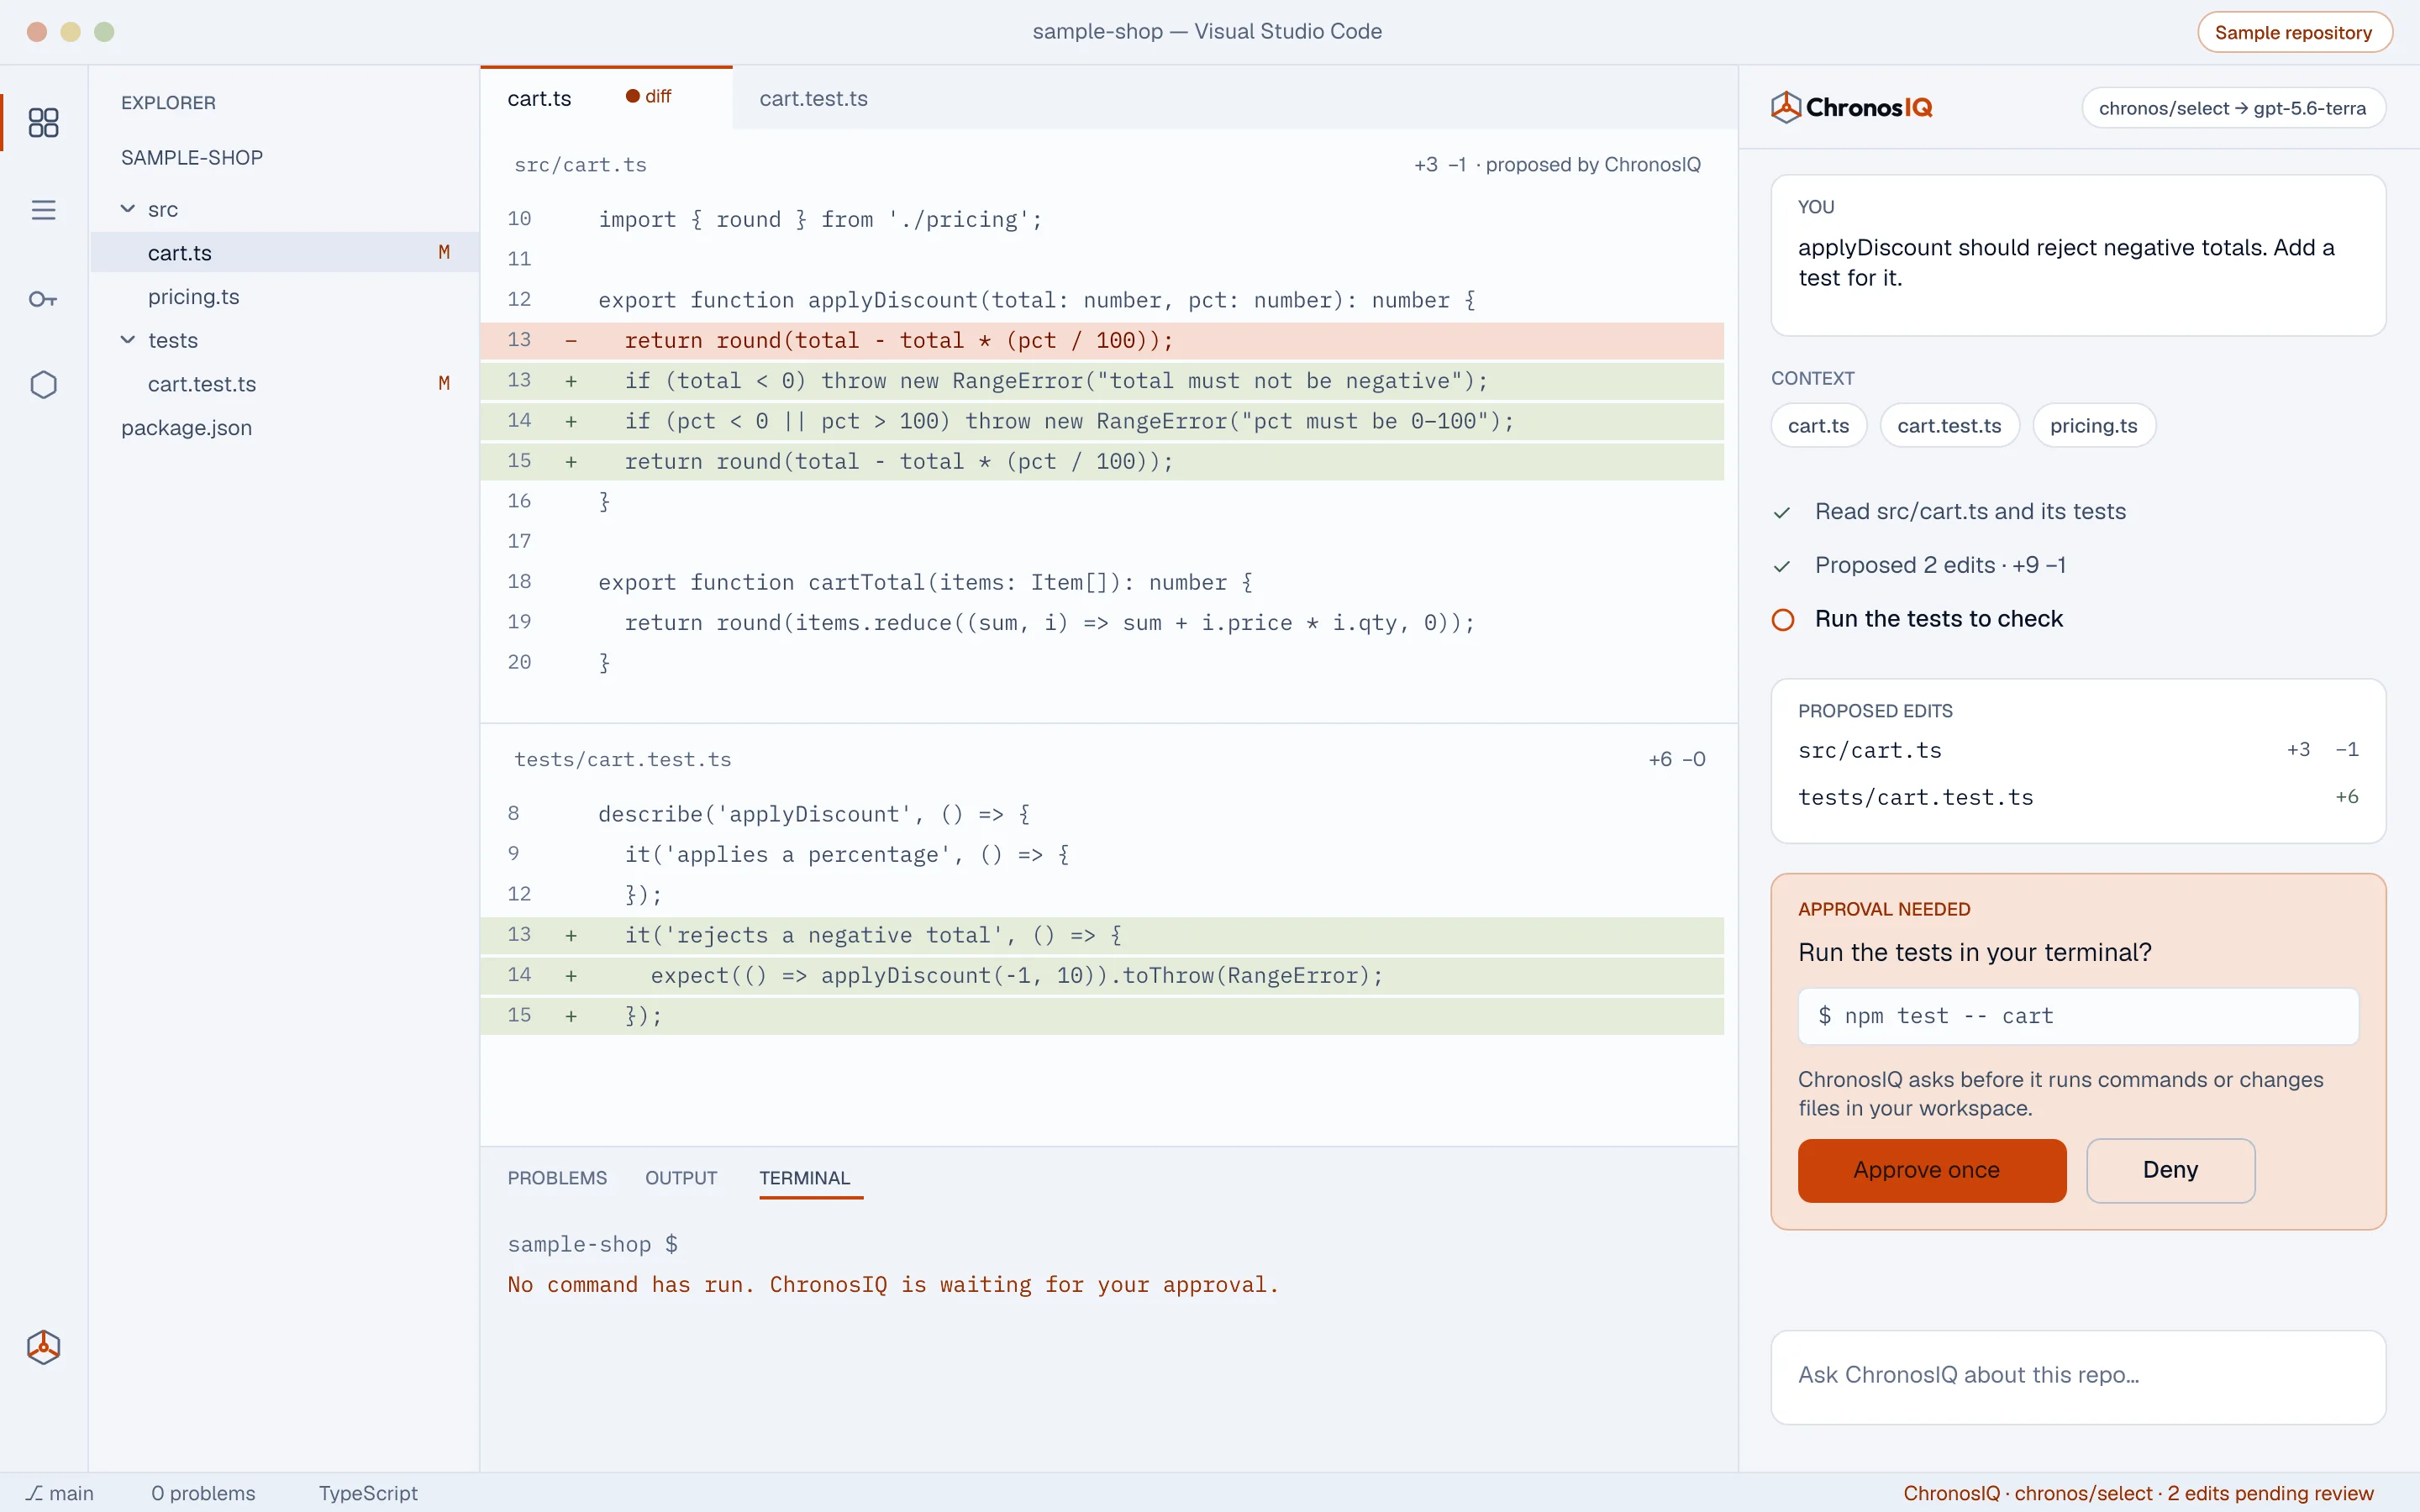Viewport: 2420px width, 1512px height.
Task: Switch to the cart.test.ts editor tab
Action: [813, 98]
